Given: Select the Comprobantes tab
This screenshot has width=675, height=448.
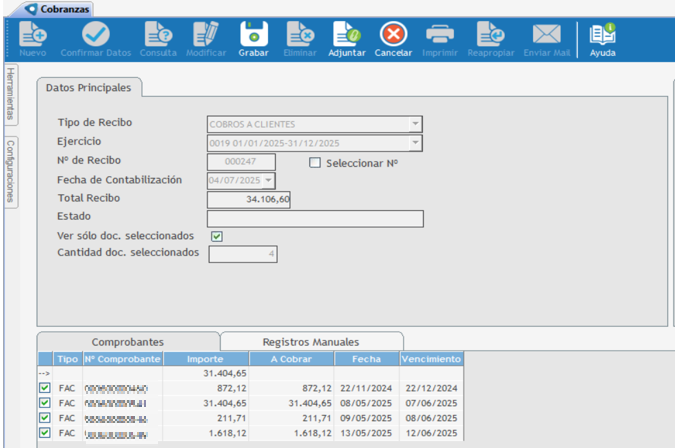Looking at the screenshot, I should click(x=128, y=342).
